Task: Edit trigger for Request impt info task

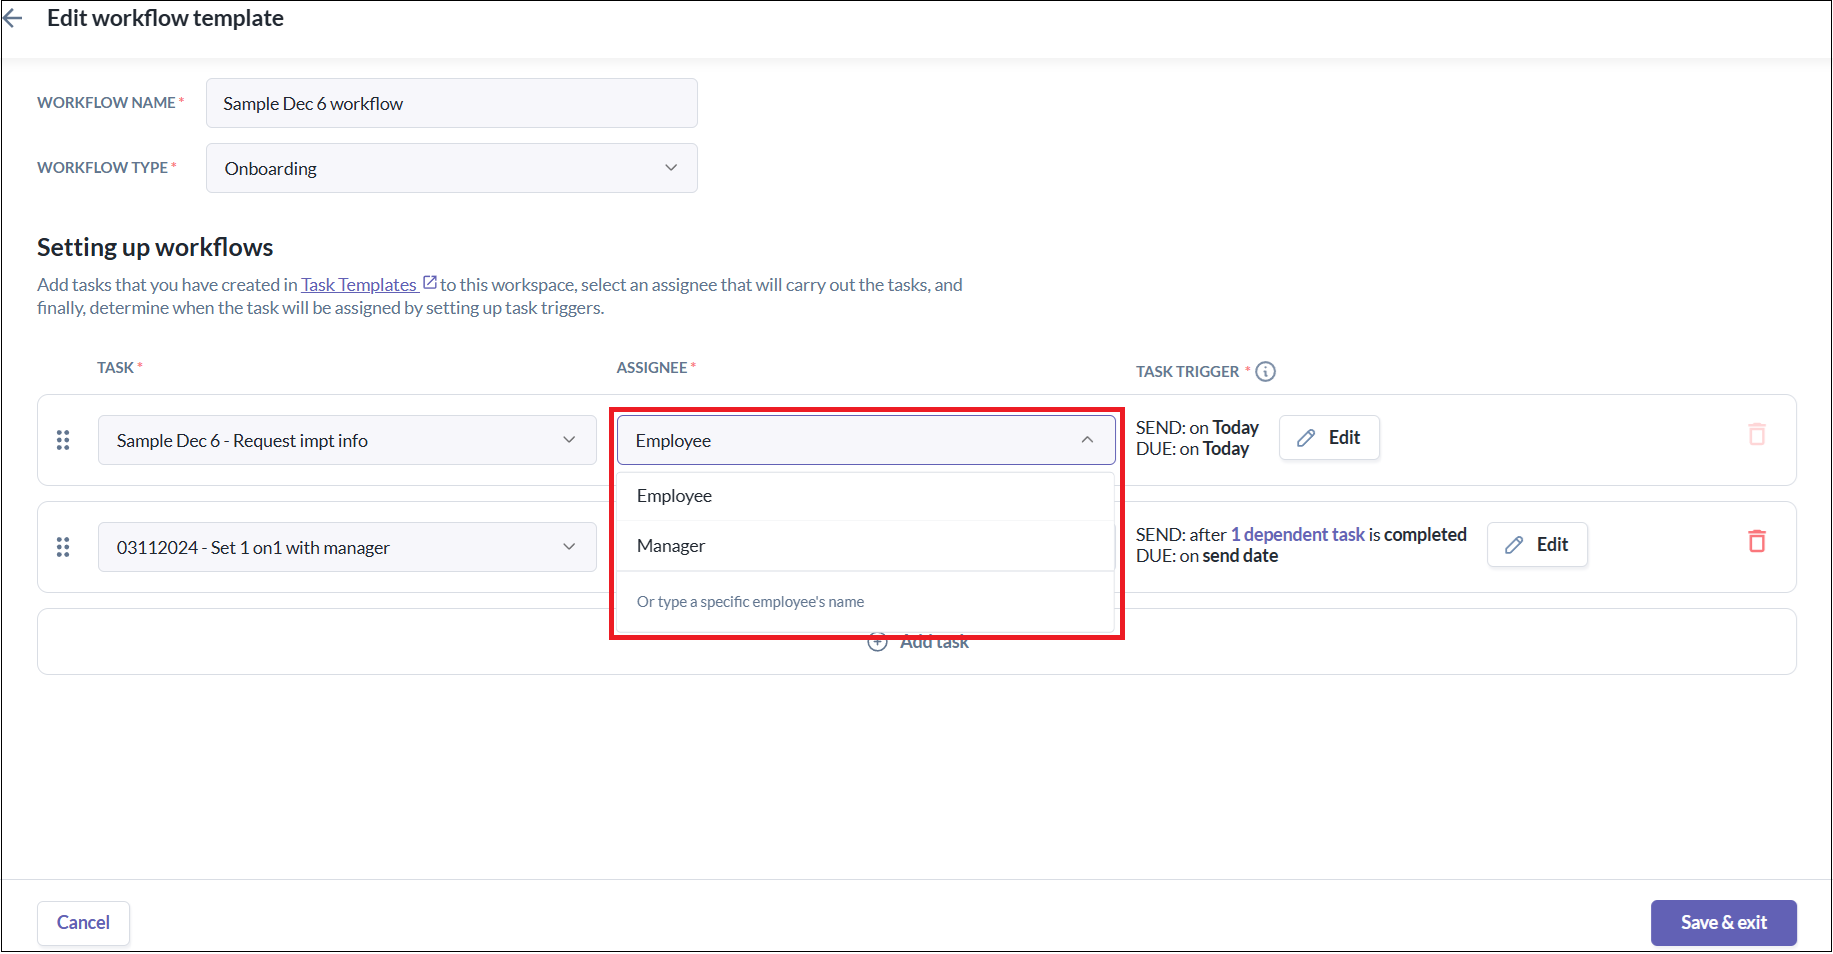Action: pos(1329,438)
